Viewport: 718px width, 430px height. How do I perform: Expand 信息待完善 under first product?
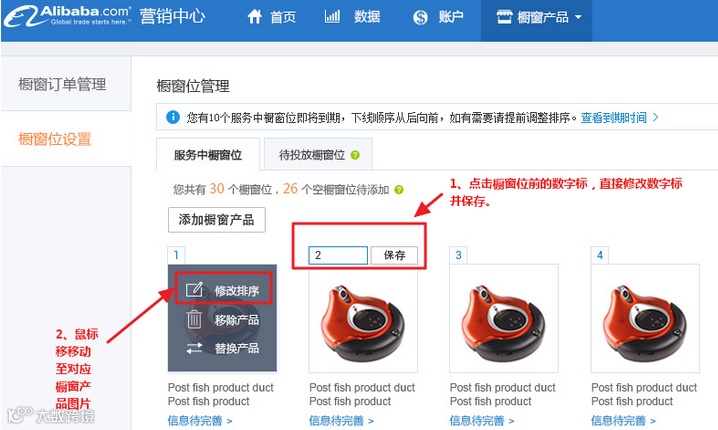tap(200, 420)
